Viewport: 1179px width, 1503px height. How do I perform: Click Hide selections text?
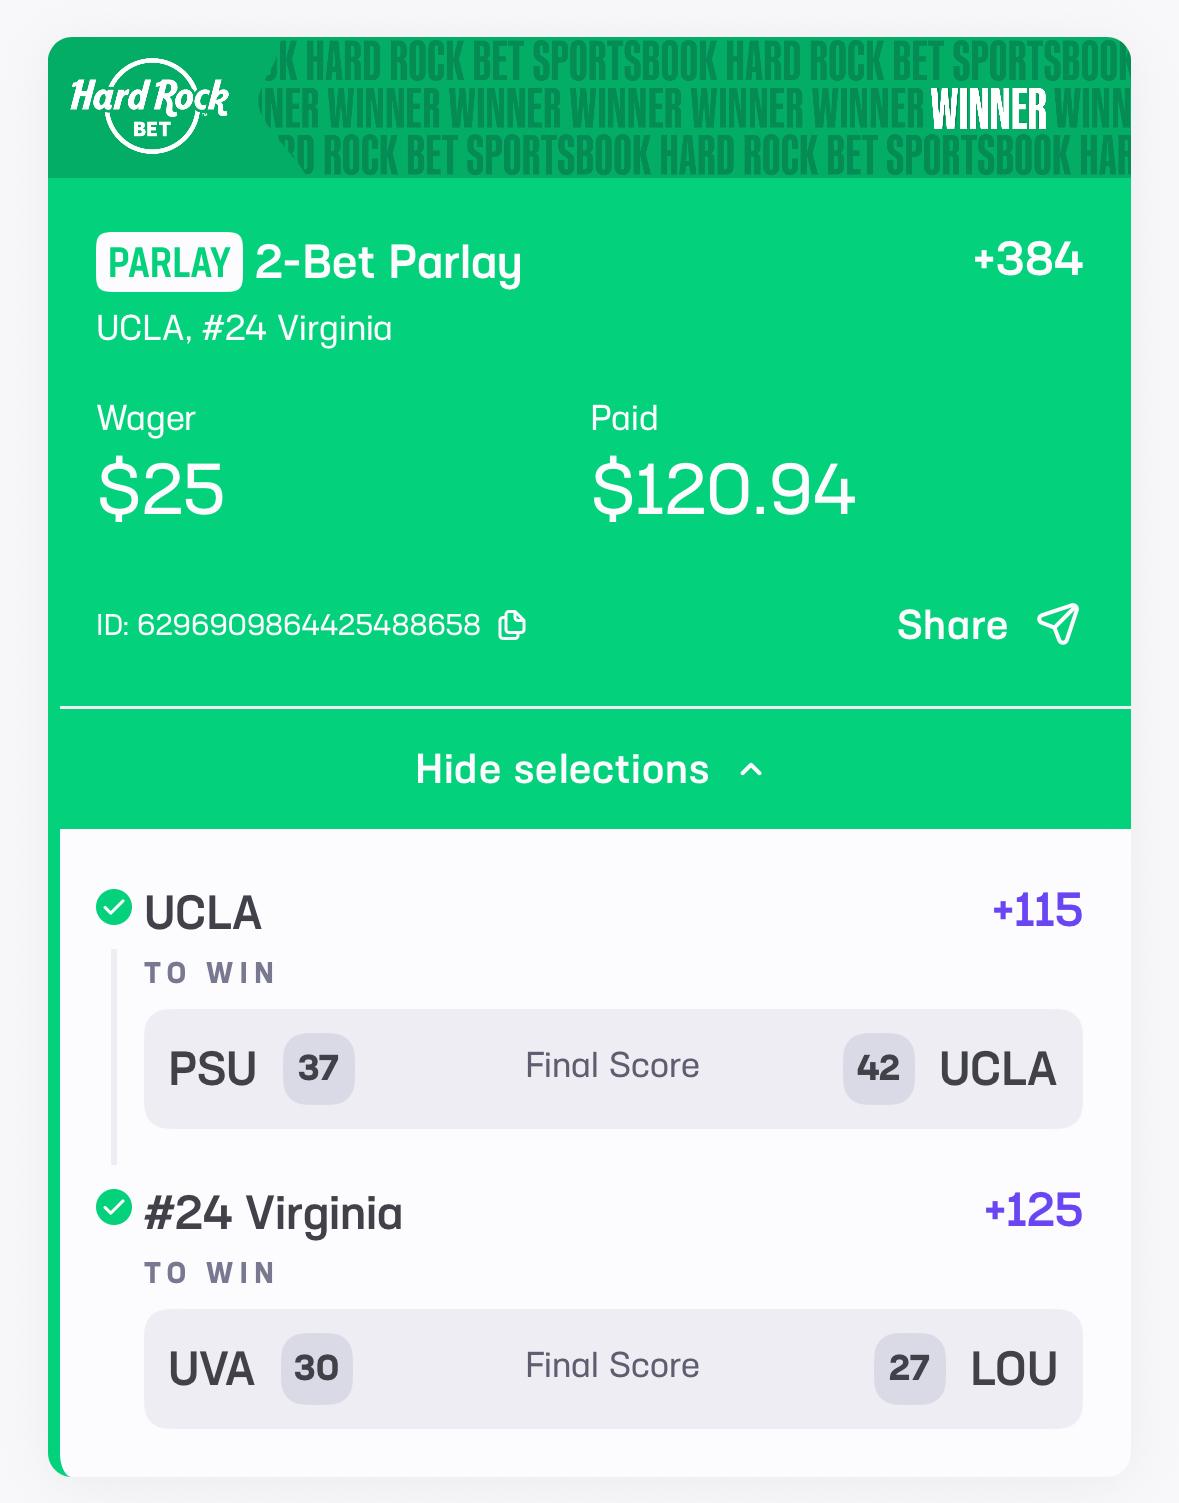562,769
